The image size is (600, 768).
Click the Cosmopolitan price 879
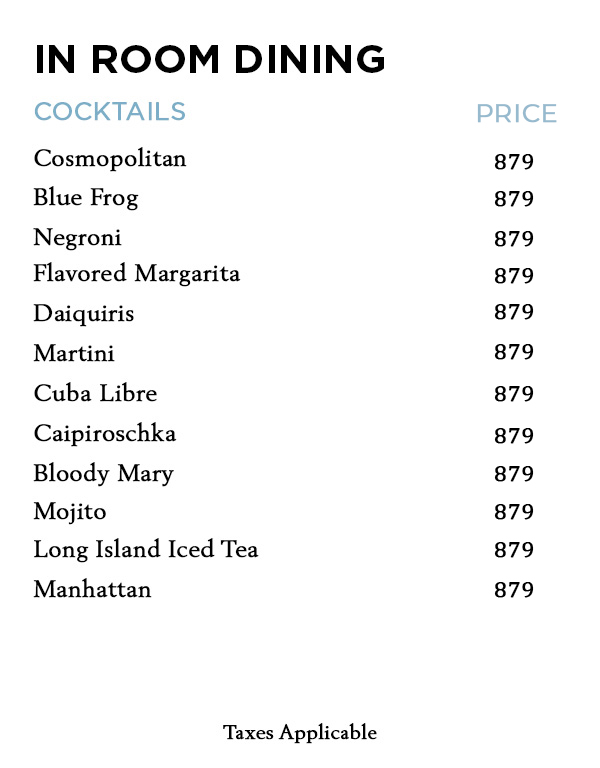pyautogui.click(x=514, y=162)
